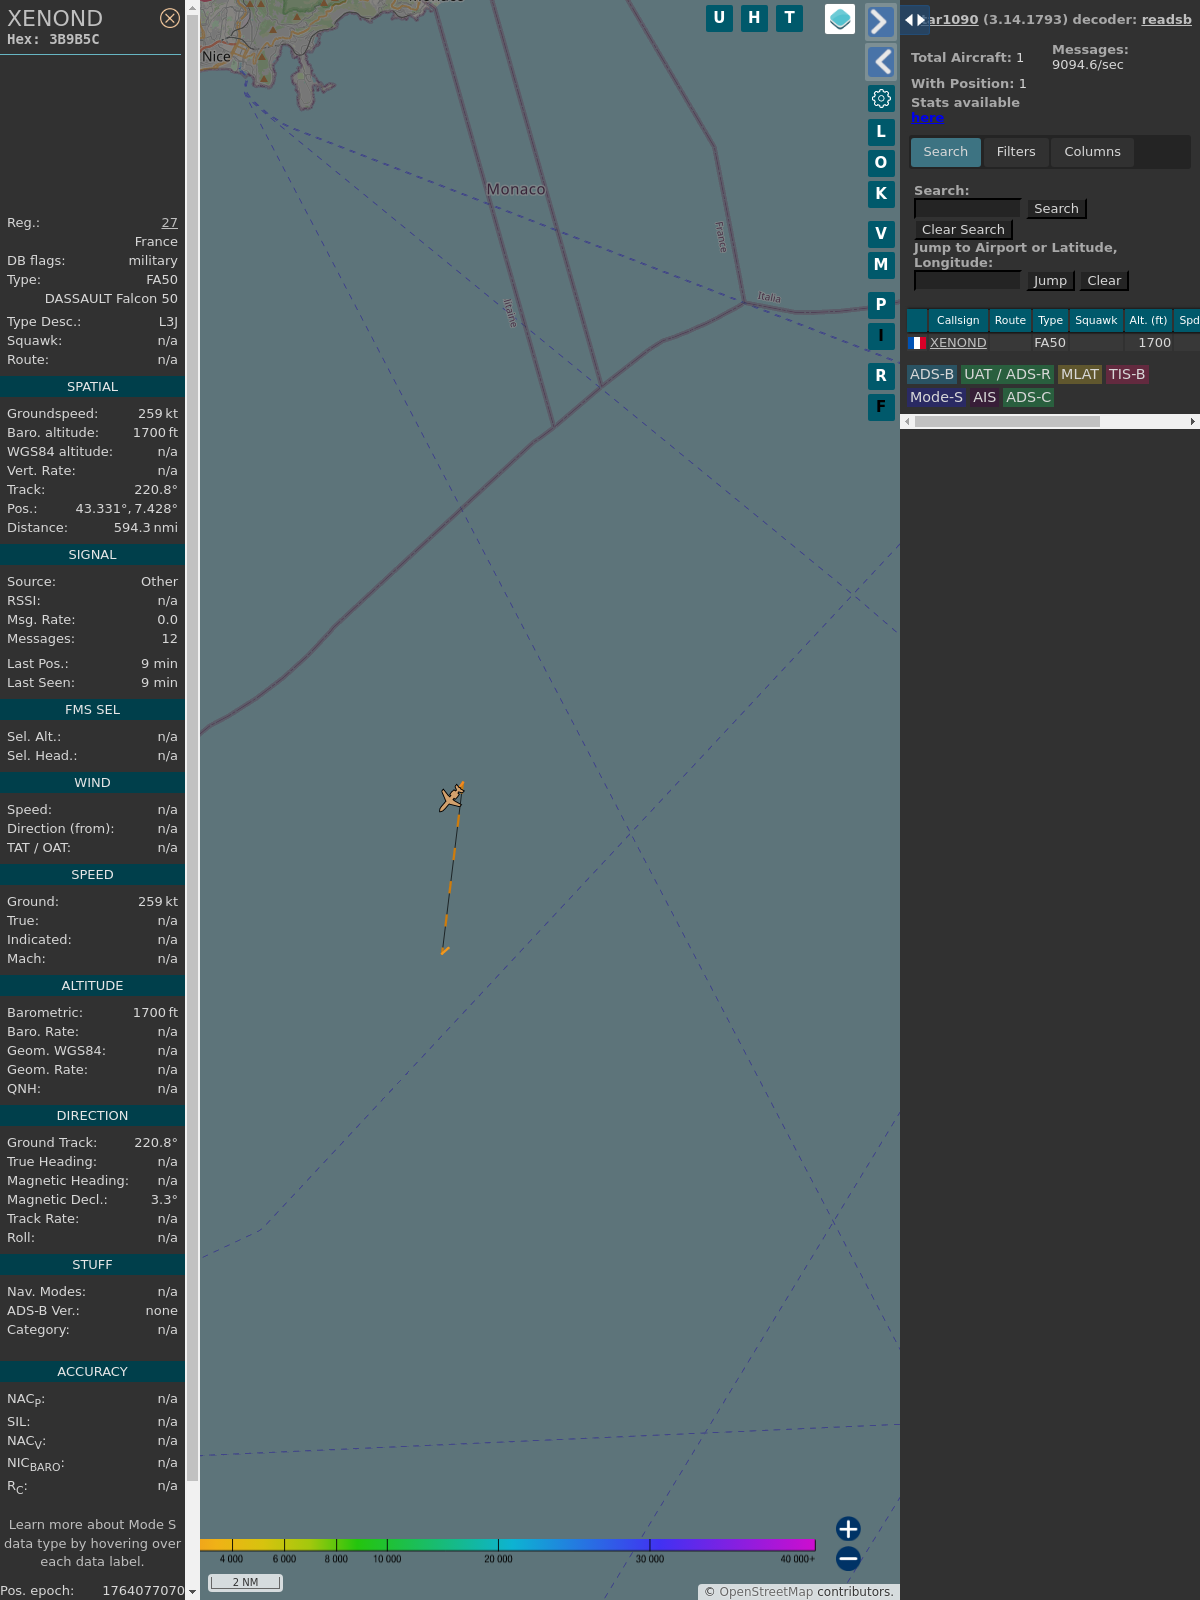Switch to the Filters tab
1200x1600 pixels.
point(1015,152)
